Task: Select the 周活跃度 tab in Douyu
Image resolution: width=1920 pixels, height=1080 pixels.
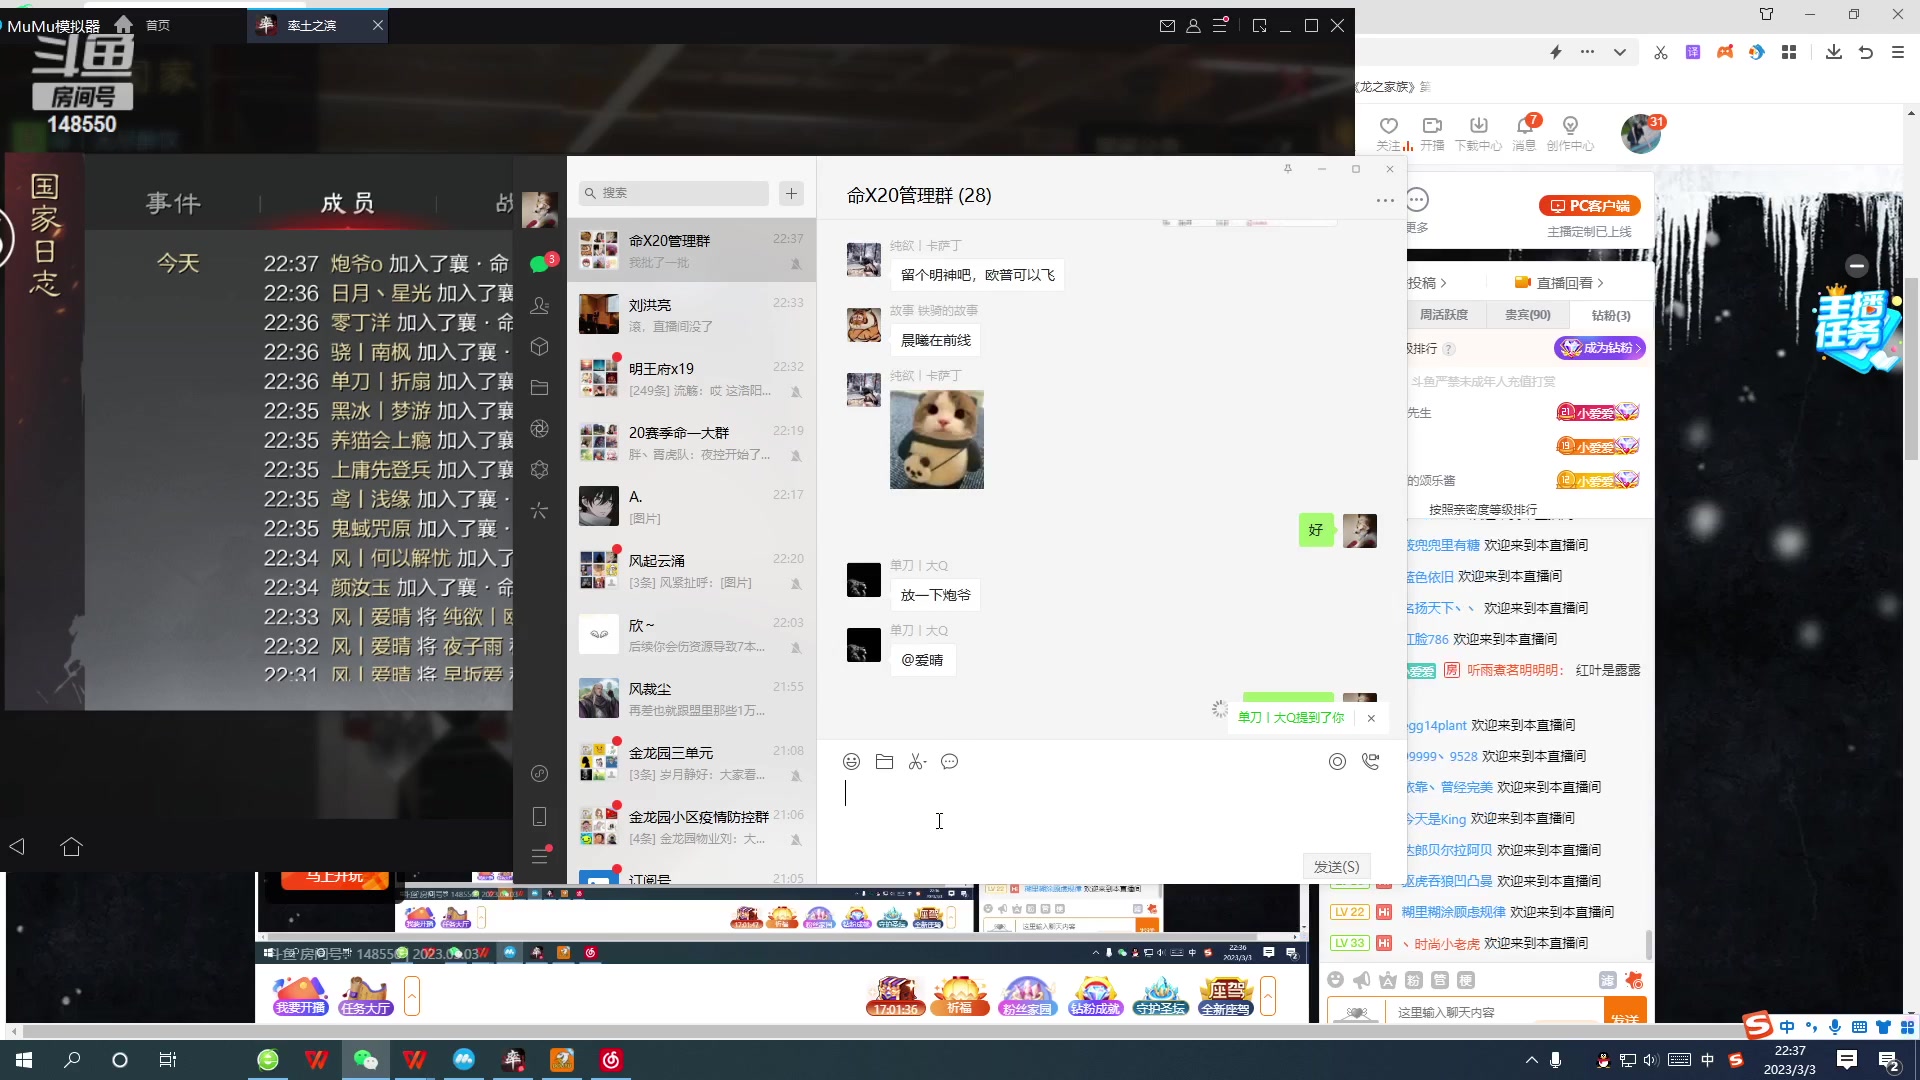Action: [1444, 315]
